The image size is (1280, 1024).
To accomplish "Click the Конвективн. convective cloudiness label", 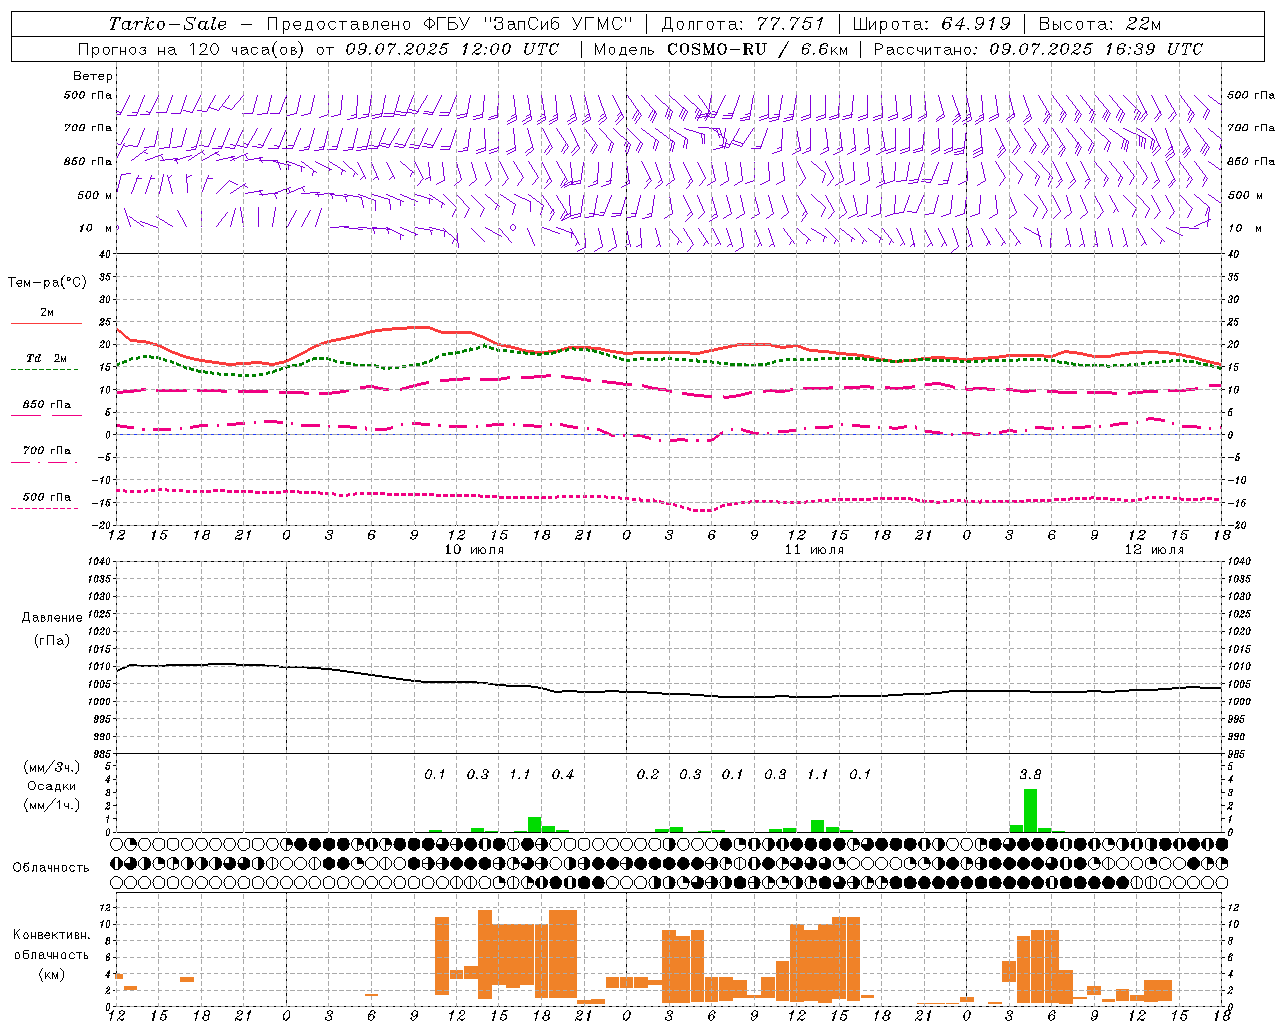I will pos(52,935).
